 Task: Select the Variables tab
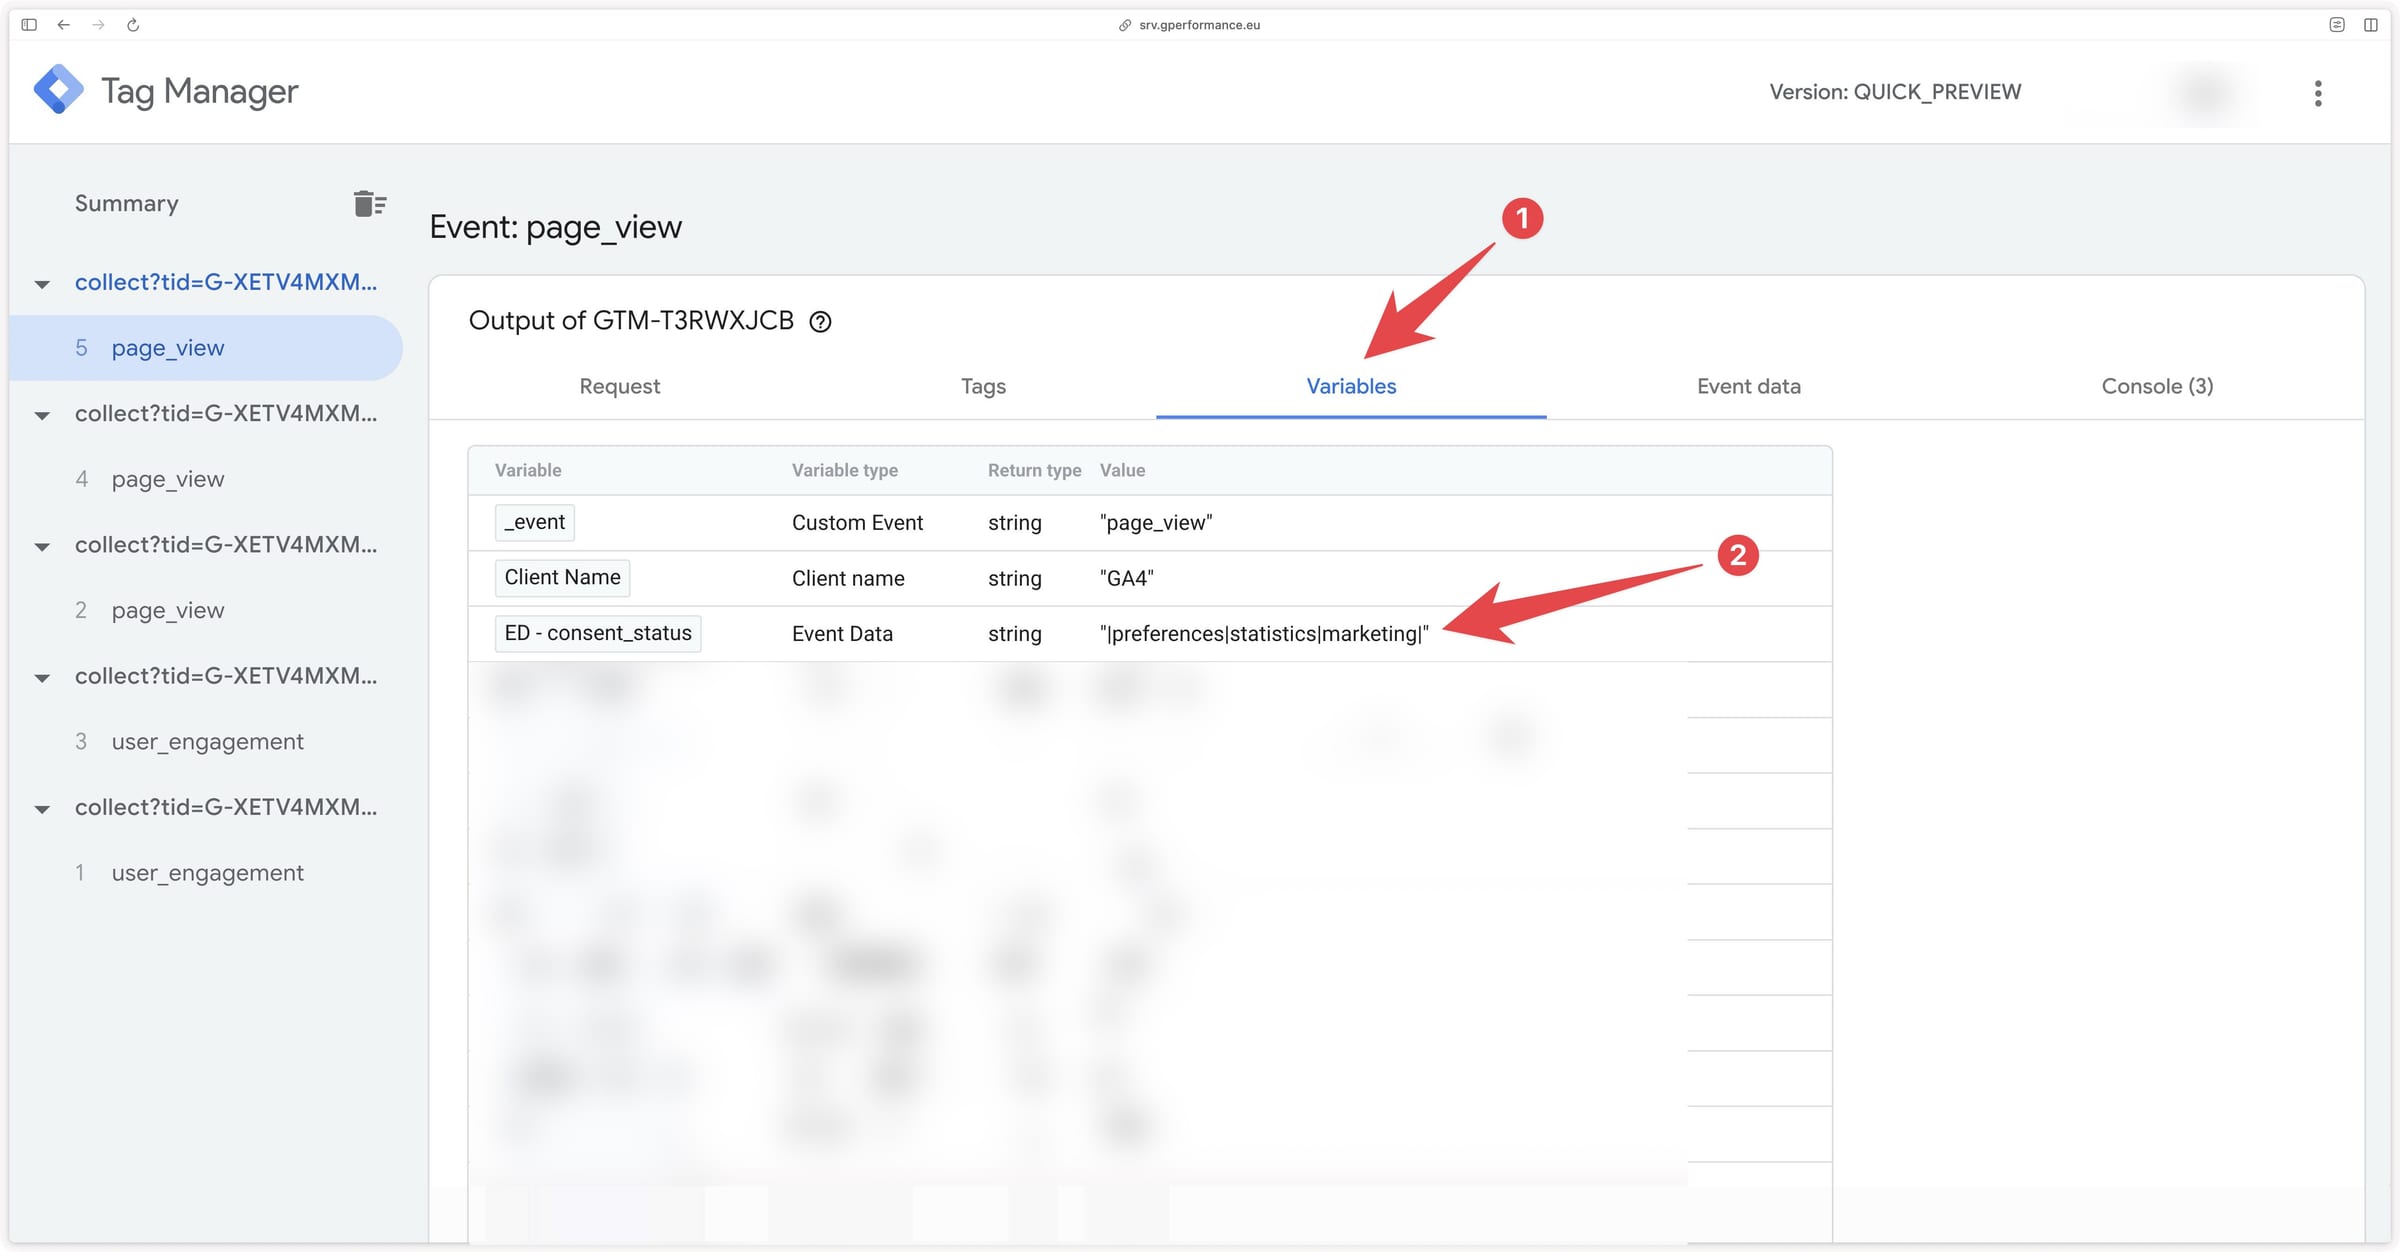(1351, 386)
